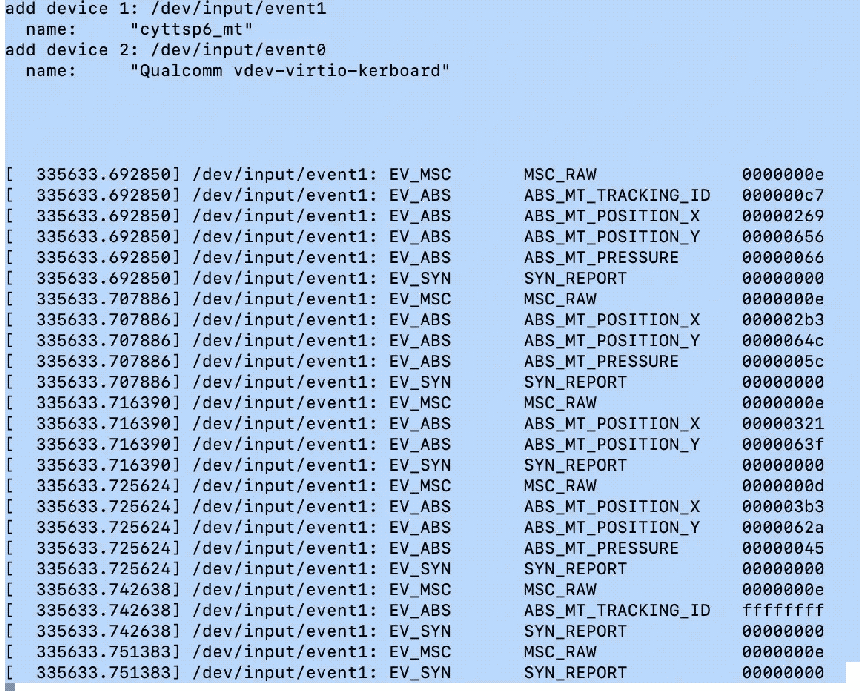Click the ABS_MT_POSITION_Y value 0000064c

click(x=783, y=341)
